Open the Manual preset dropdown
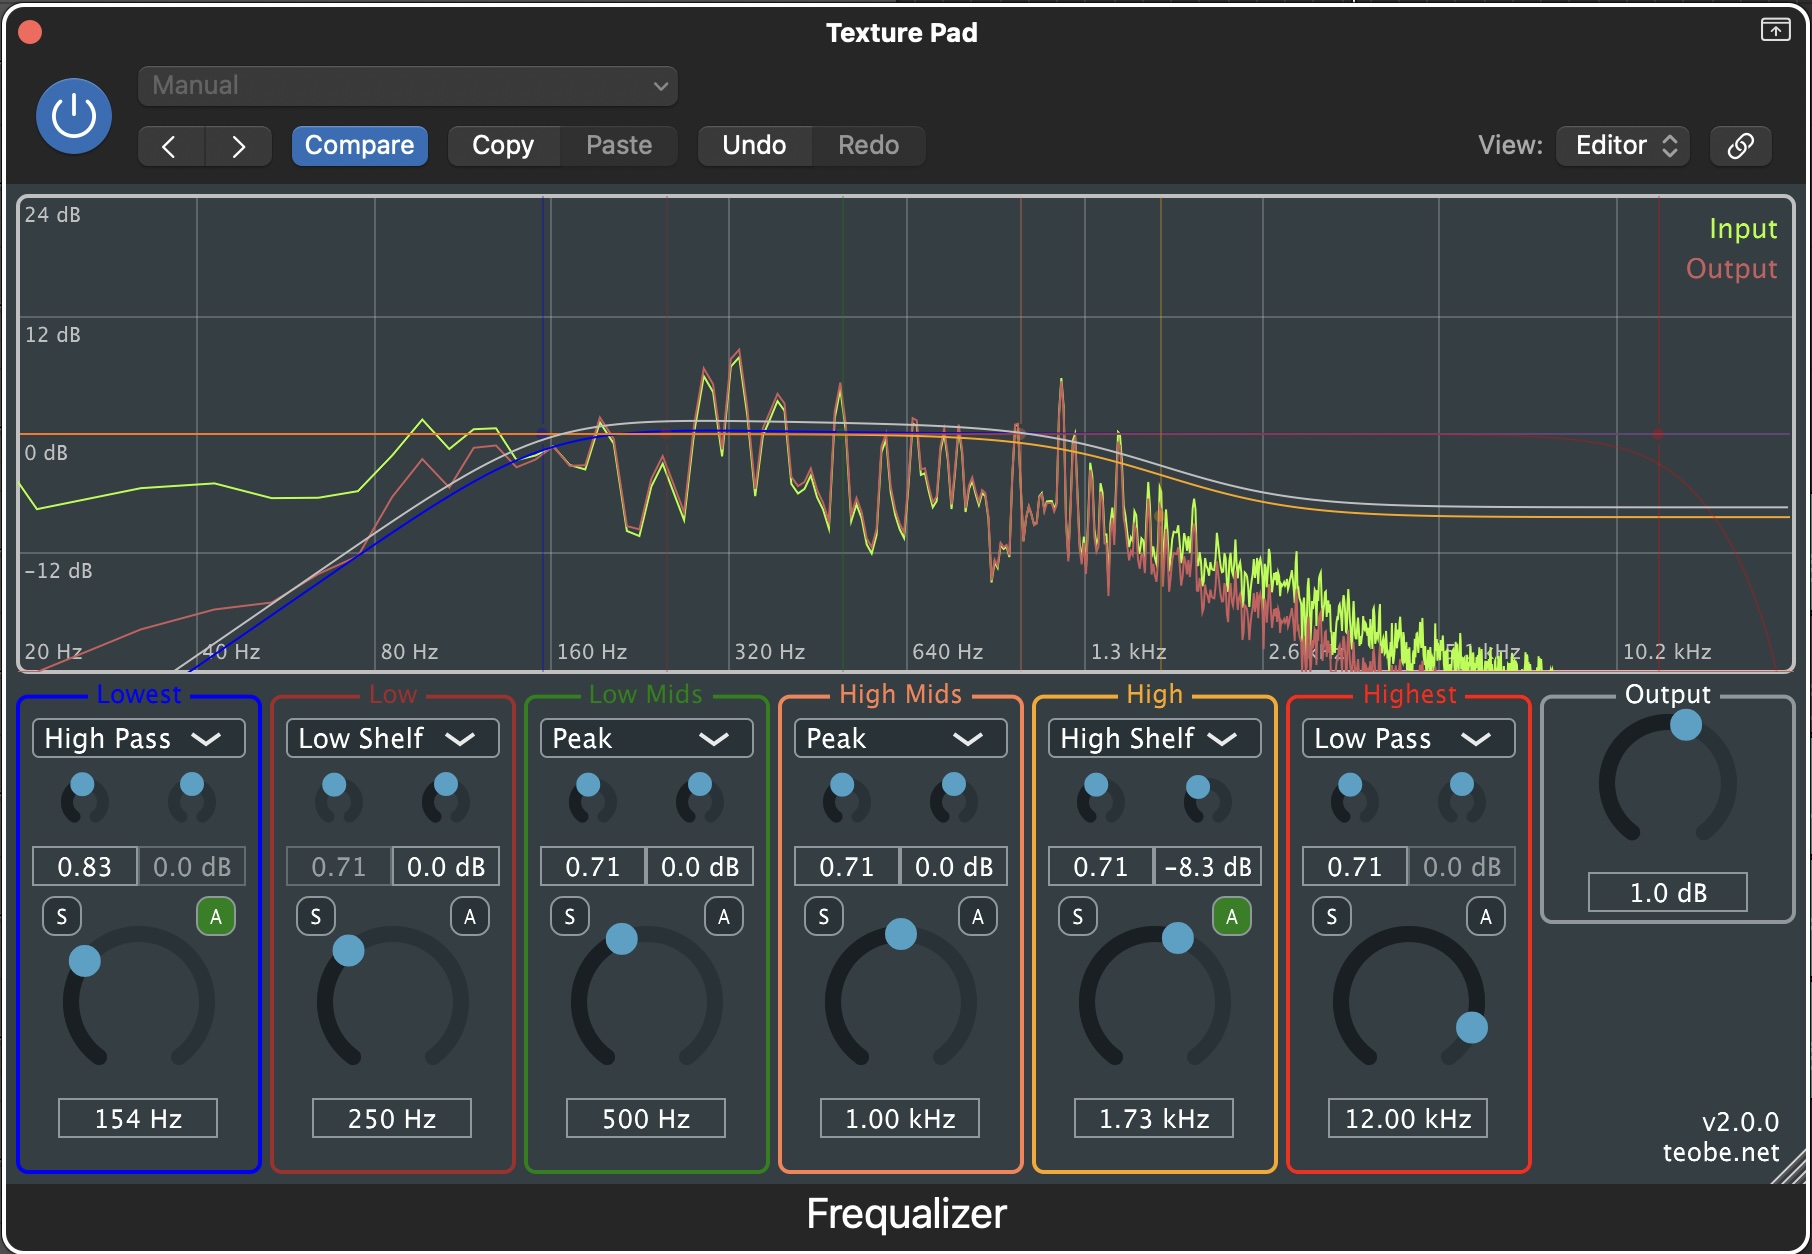Viewport: 1812px width, 1254px height. click(408, 86)
